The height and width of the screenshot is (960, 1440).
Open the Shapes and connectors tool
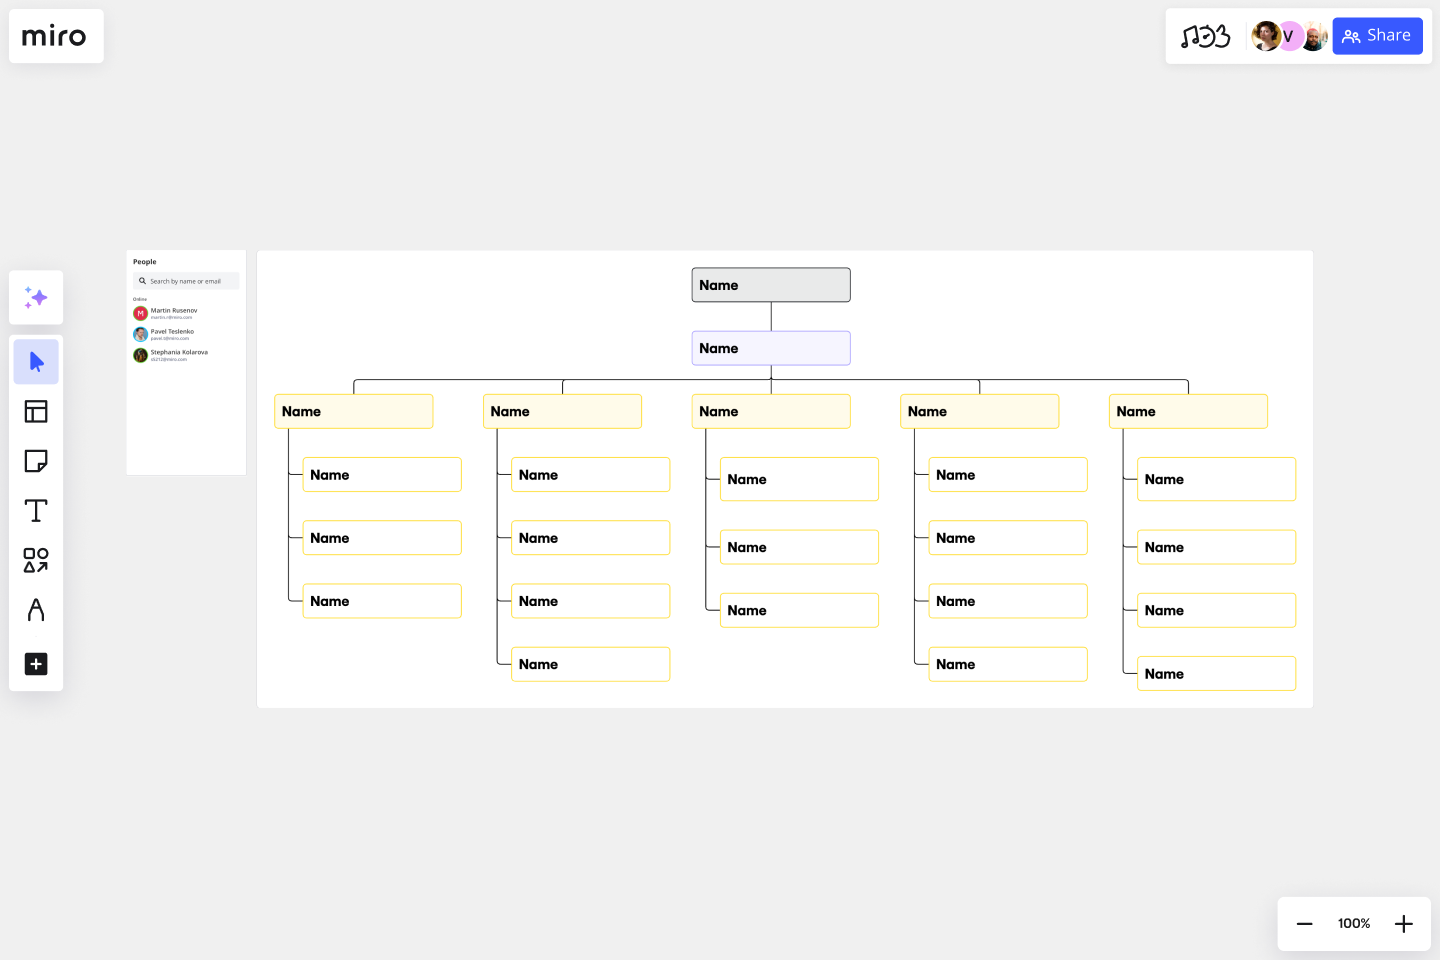tap(36, 560)
